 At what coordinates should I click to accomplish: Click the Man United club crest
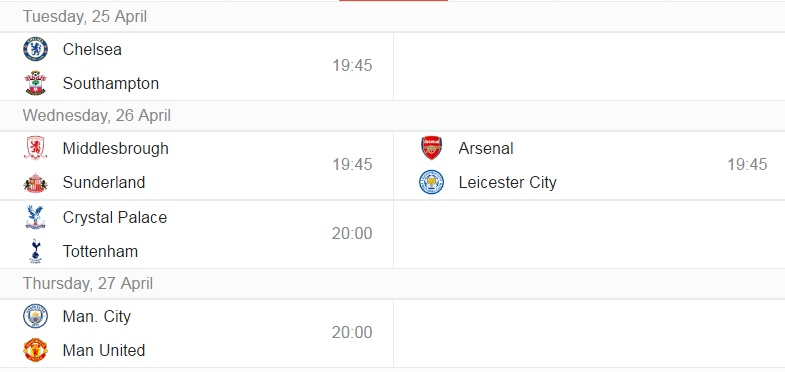(x=36, y=350)
